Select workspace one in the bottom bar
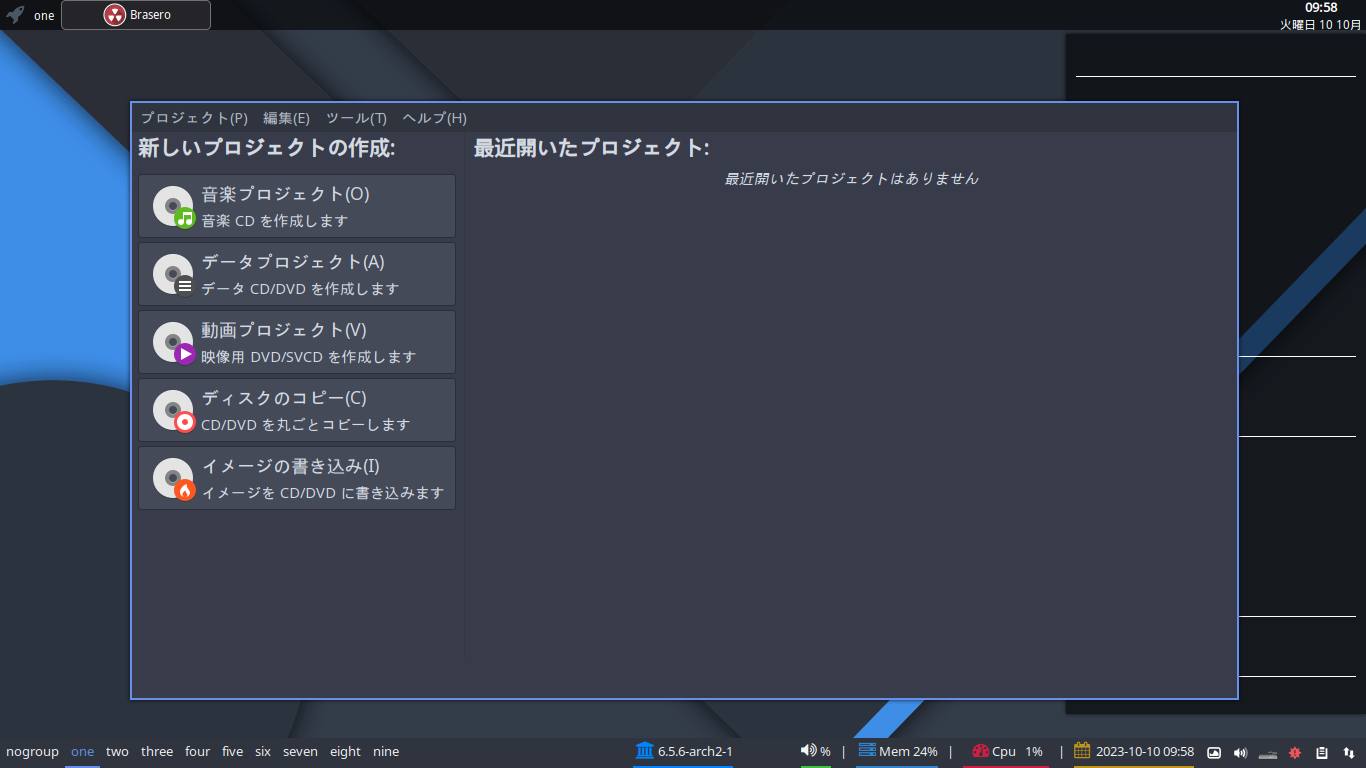 (82, 752)
